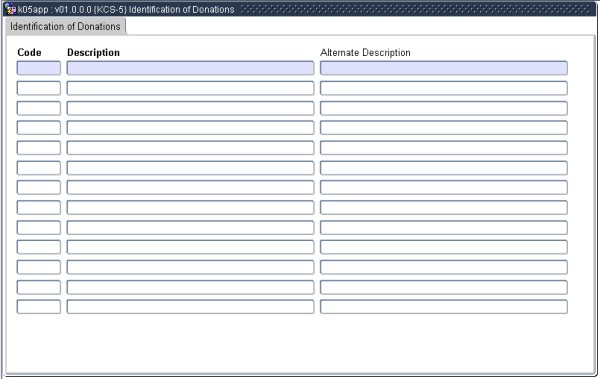Screen dimensions: 600x379
Task: Click the twelfth row Alternate Description field
Action: tap(443, 287)
